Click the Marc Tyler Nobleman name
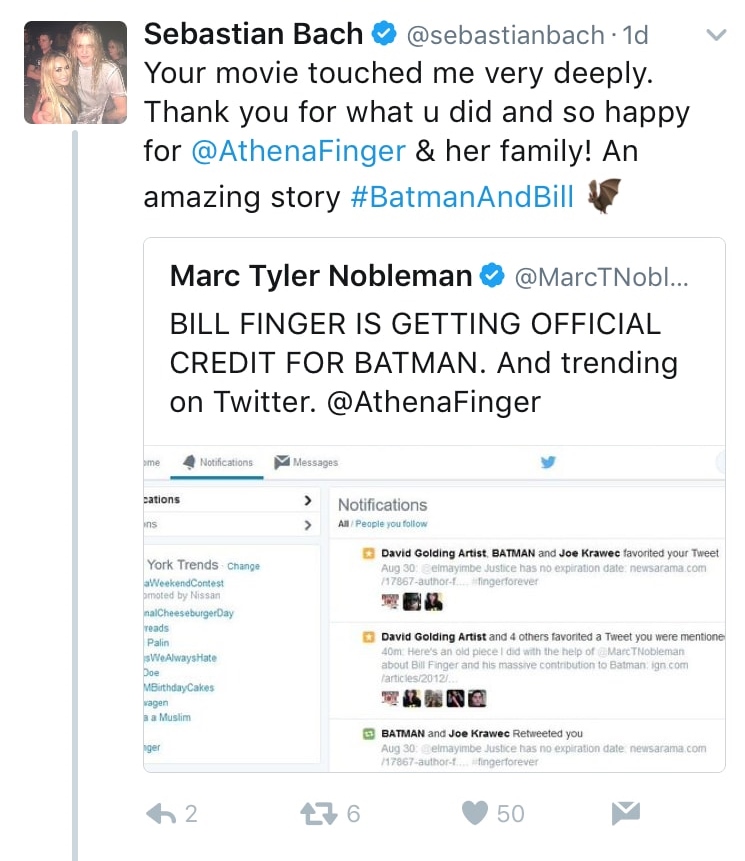745x861 pixels. coord(321,277)
